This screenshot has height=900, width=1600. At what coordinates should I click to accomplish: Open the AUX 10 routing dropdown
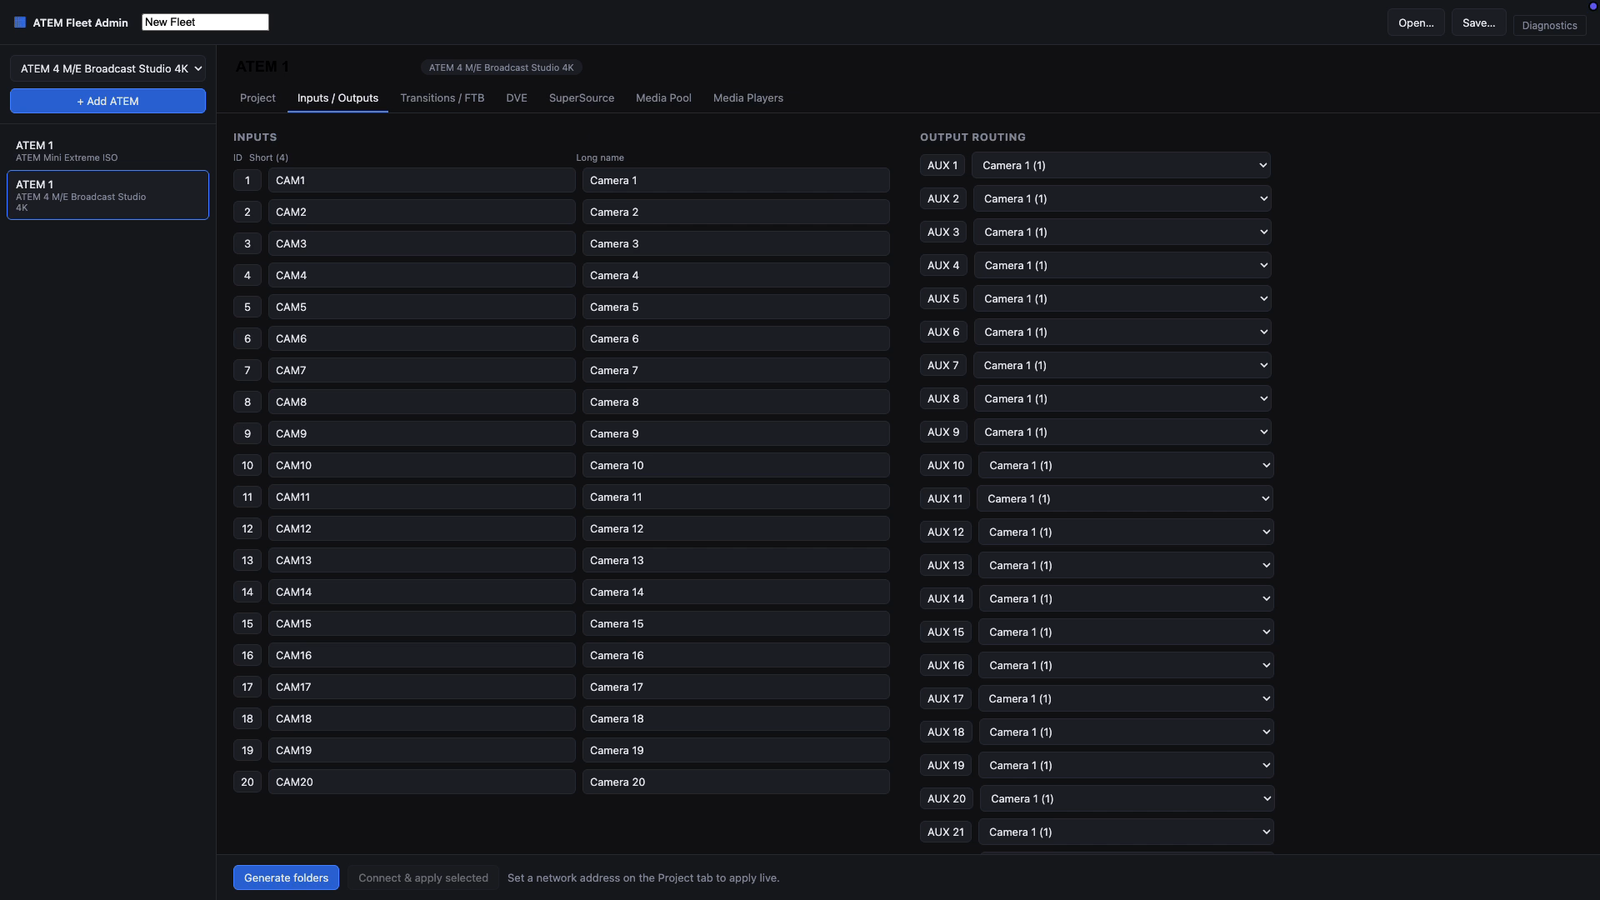pos(1125,465)
